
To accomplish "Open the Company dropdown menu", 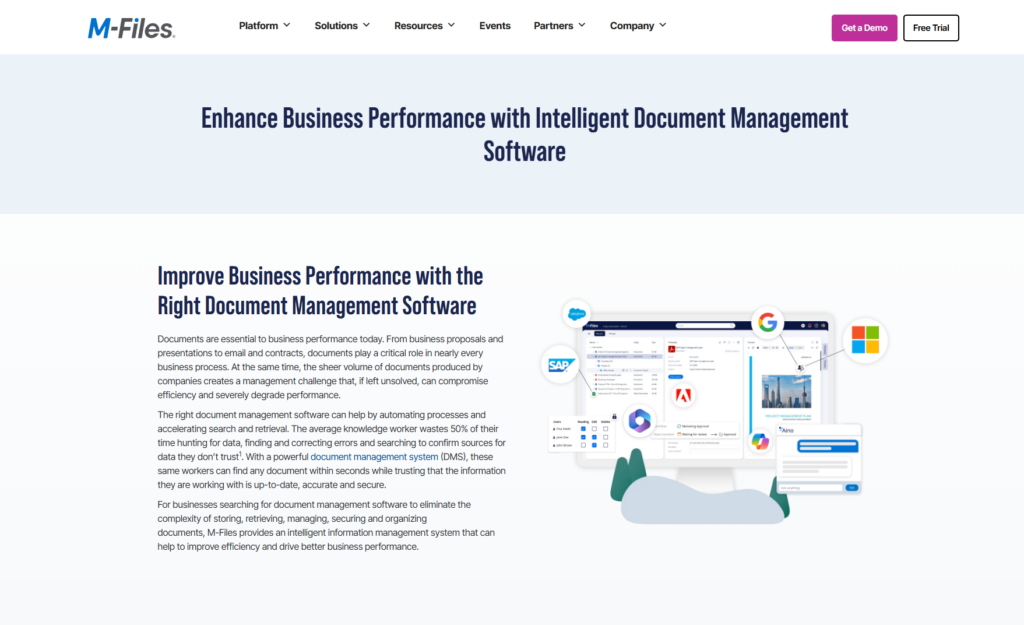I will (x=638, y=26).
